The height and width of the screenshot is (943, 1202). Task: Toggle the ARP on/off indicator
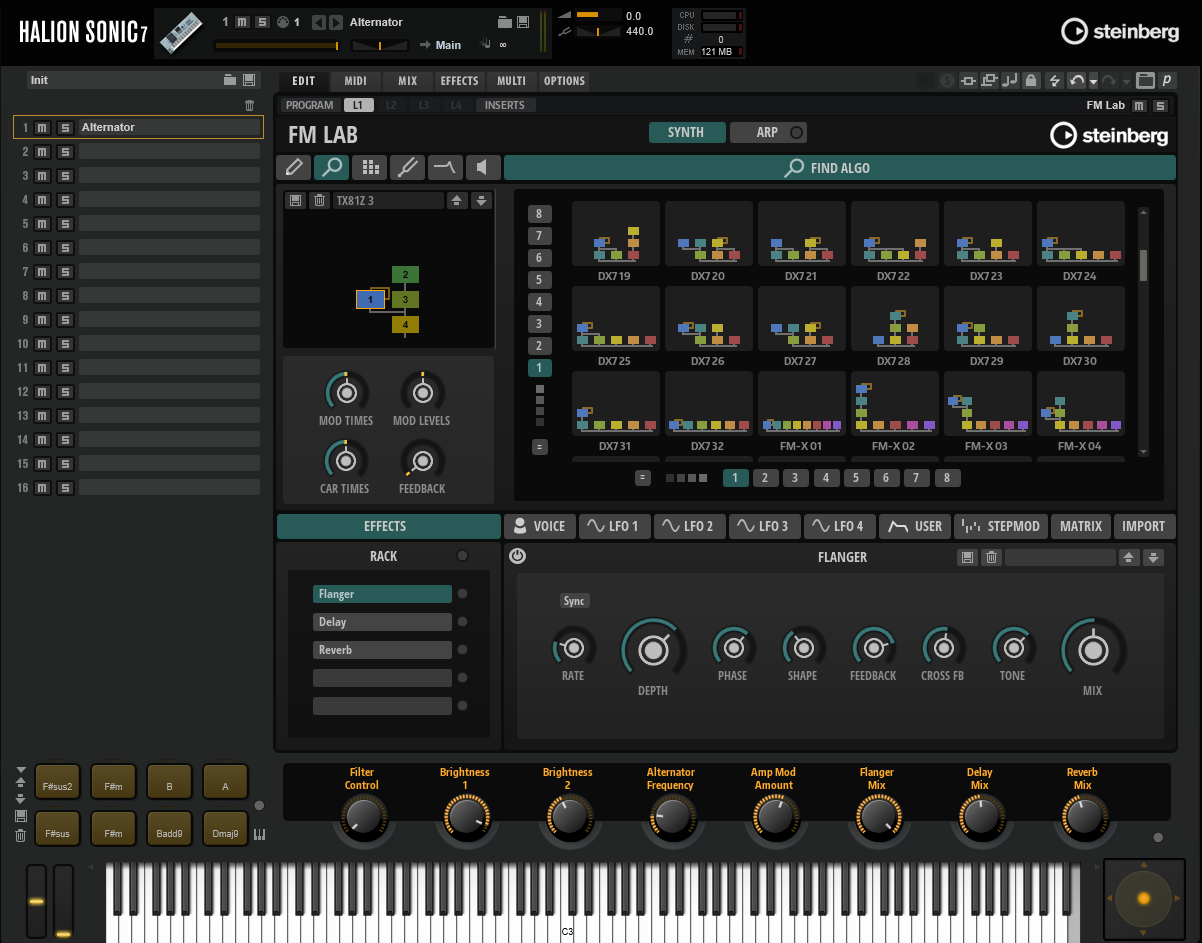[x=796, y=132]
